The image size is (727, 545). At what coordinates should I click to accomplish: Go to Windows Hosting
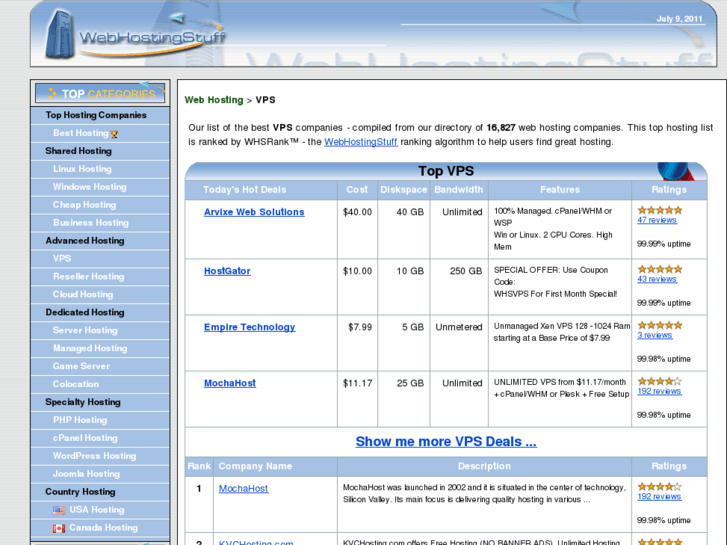89,187
